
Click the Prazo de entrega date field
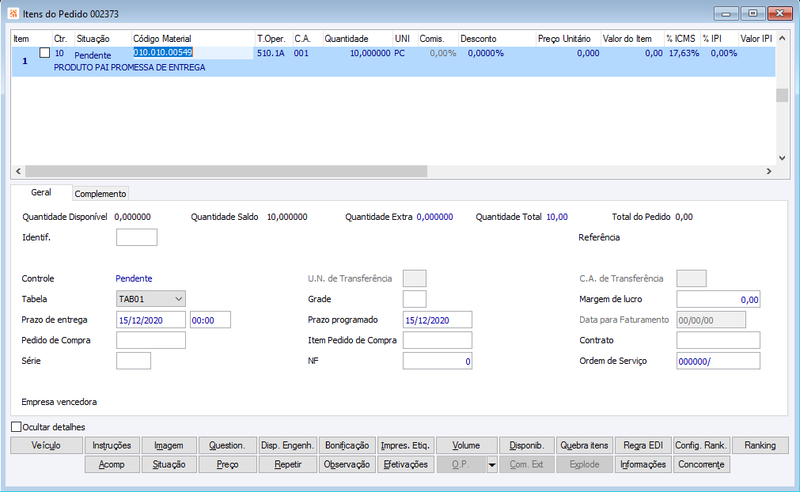tap(151, 320)
